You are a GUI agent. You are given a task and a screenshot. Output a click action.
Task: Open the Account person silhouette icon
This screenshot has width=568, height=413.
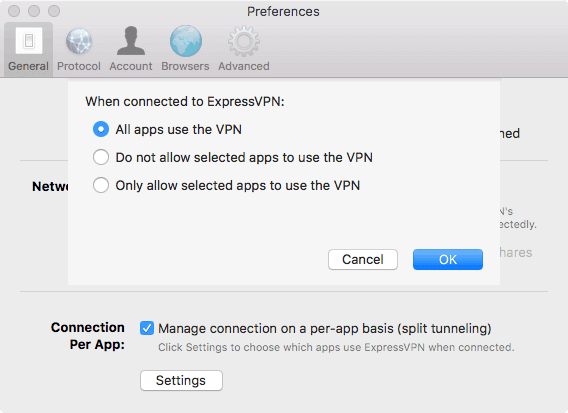(x=131, y=41)
